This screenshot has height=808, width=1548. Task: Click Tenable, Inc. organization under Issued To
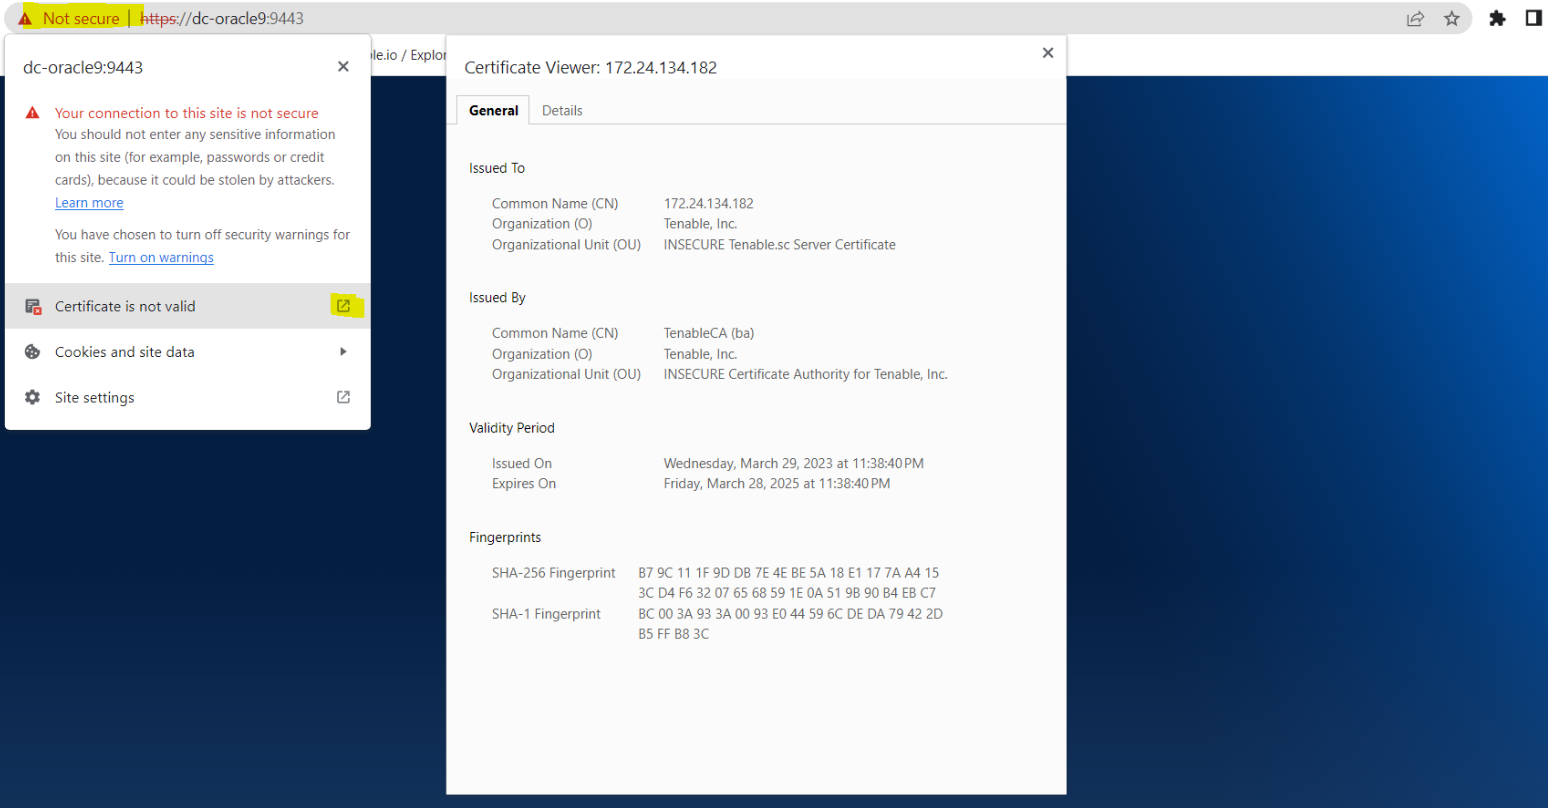click(x=701, y=223)
